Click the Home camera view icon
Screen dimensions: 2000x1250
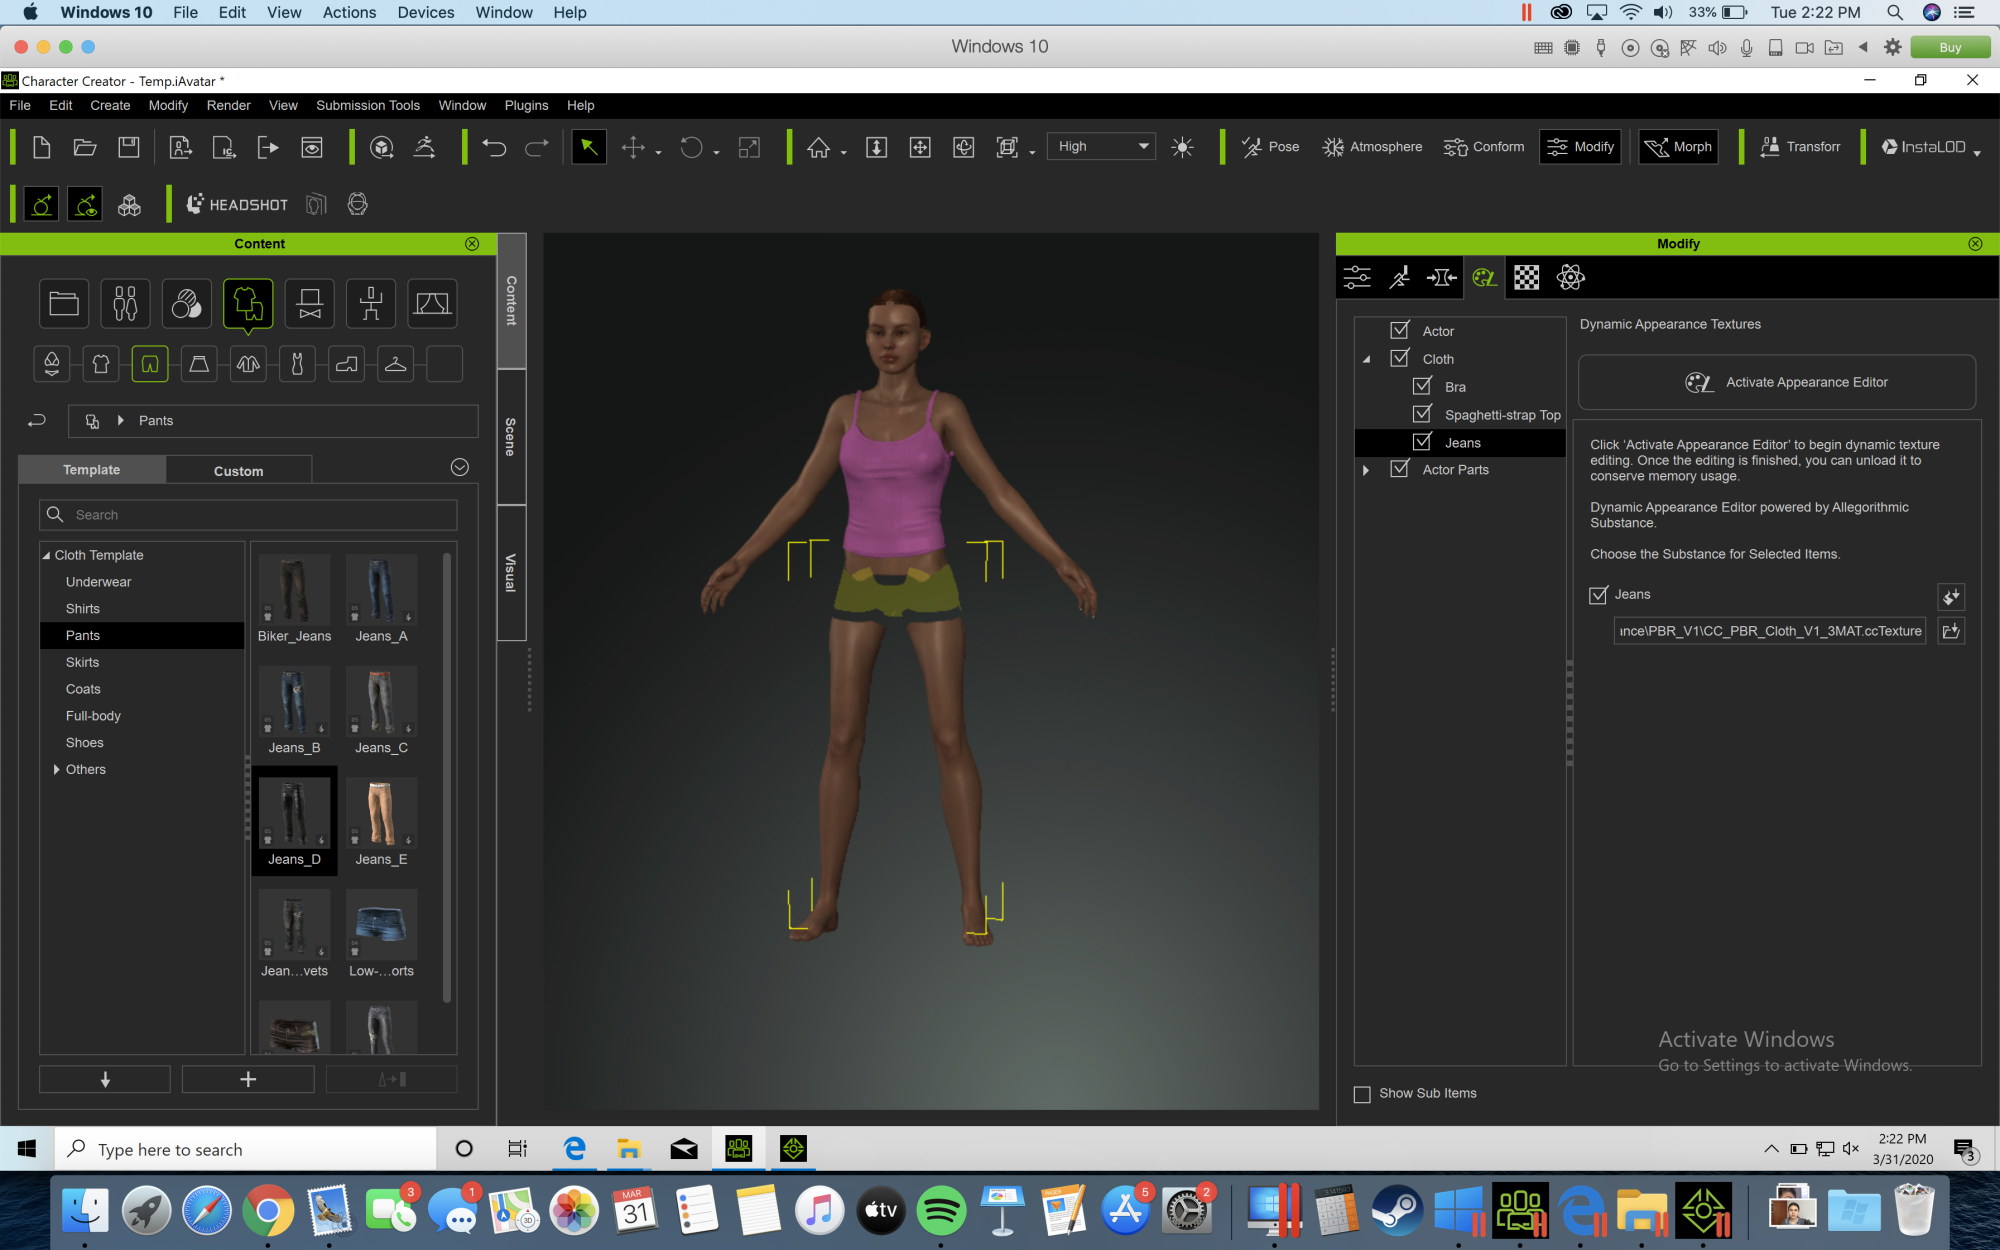click(x=819, y=147)
